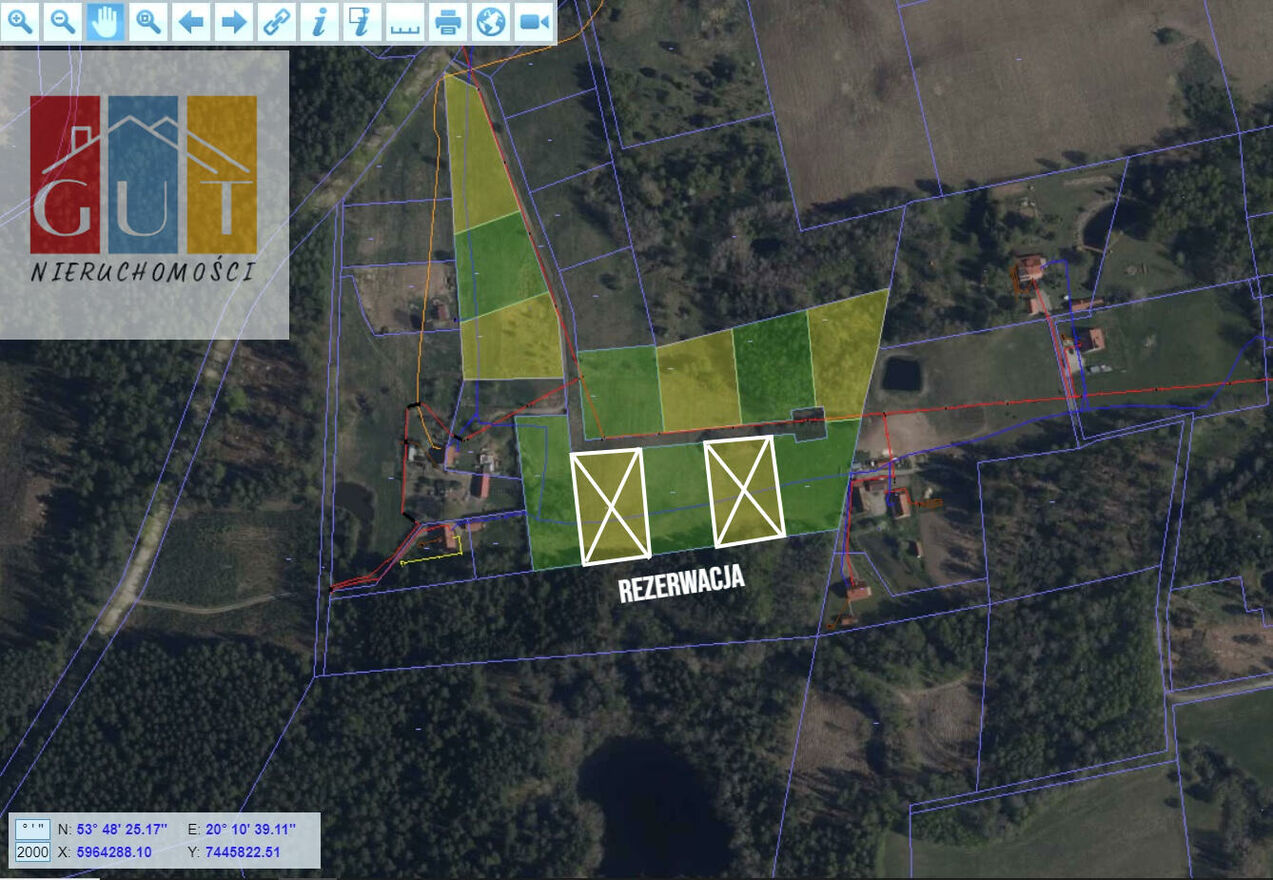Print the map with printer icon
1273x880 pixels.
coord(447,21)
